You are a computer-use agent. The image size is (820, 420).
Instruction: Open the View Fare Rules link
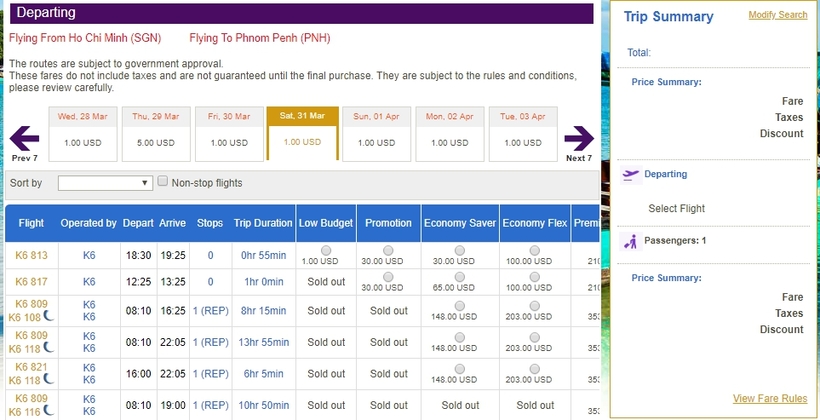[769, 399]
